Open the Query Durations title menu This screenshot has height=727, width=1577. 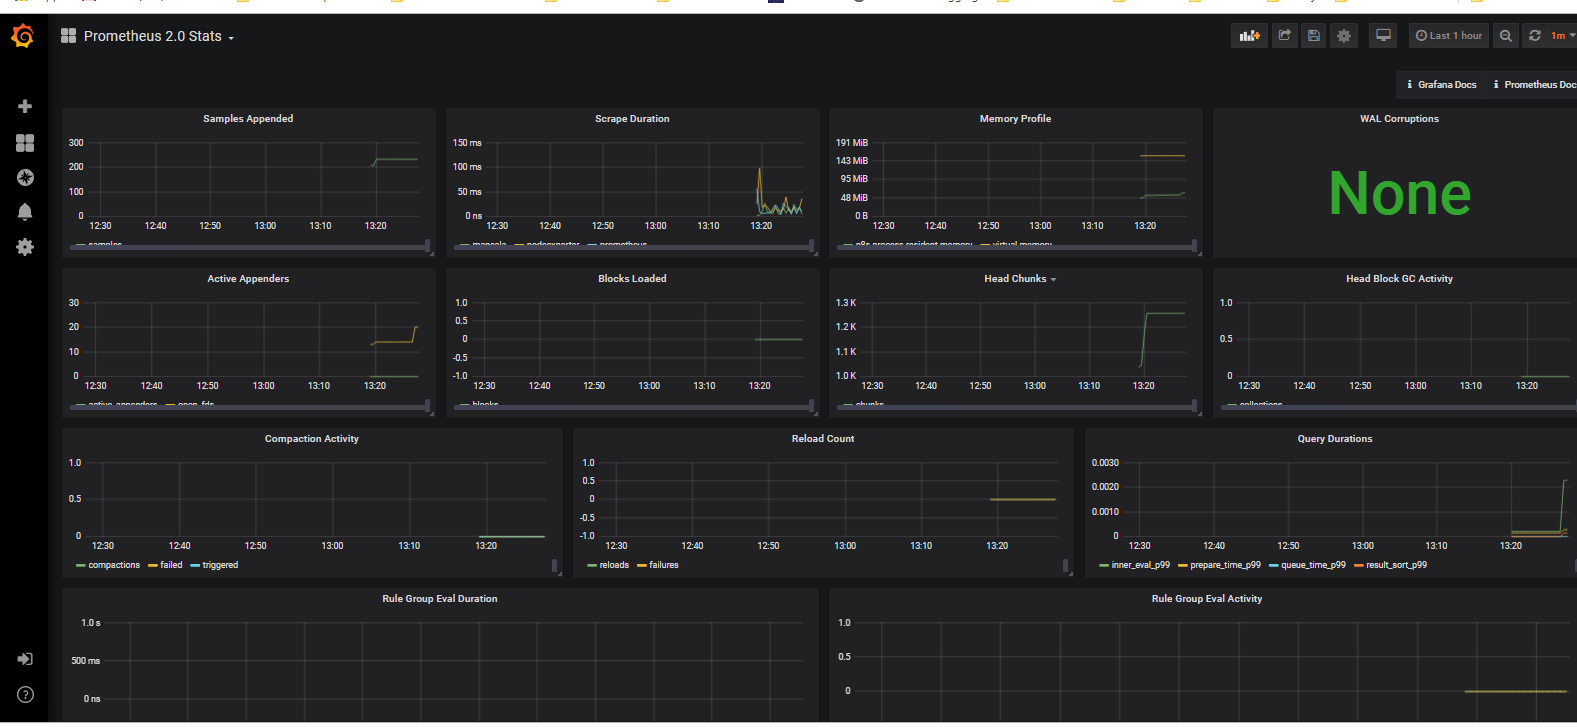coord(1335,439)
